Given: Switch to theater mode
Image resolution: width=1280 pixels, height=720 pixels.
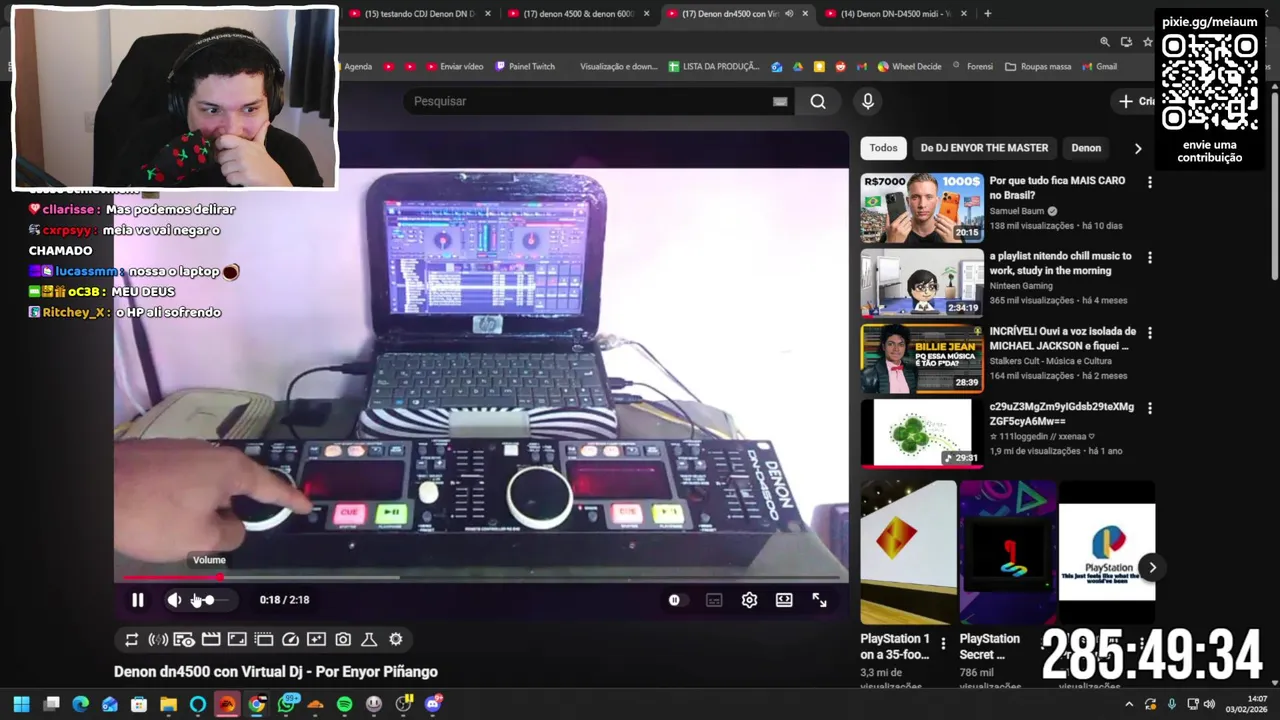Looking at the screenshot, I should coord(784,600).
